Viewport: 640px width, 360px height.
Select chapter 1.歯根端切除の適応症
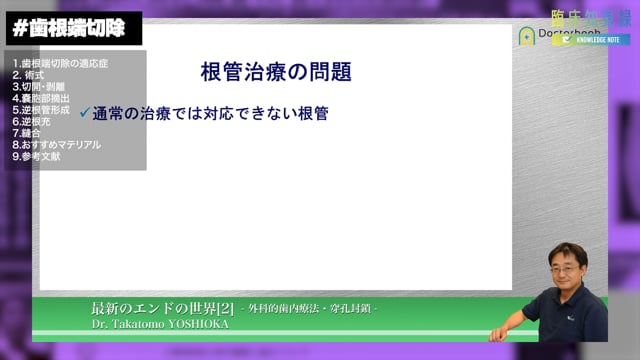60,64
